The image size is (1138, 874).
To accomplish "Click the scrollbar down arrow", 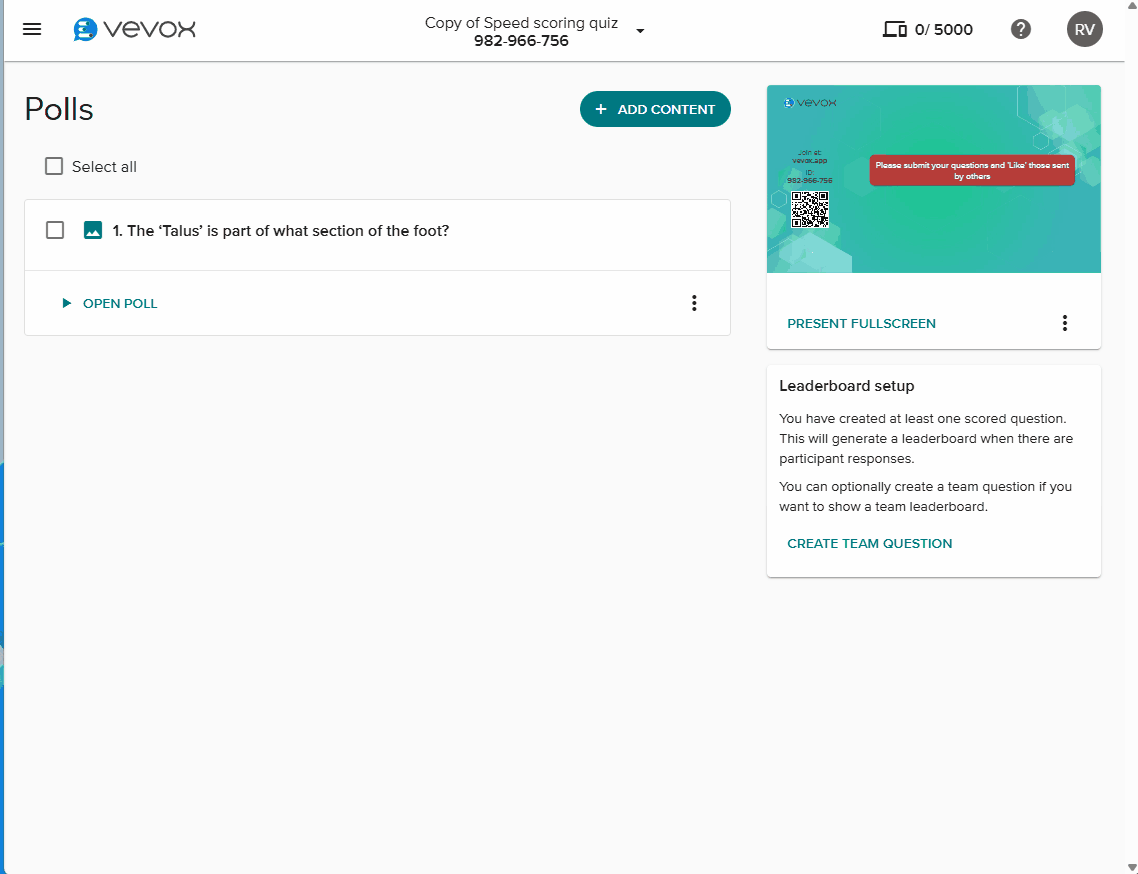I will click(x=1131, y=868).
